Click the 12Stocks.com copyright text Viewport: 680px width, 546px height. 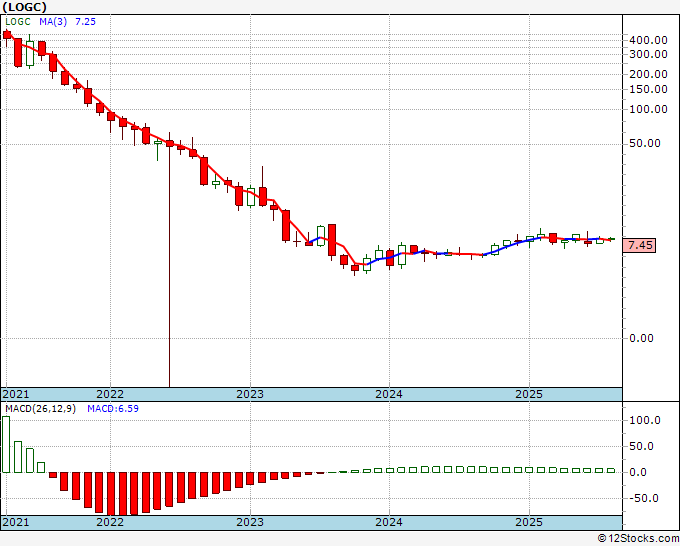pos(638,539)
